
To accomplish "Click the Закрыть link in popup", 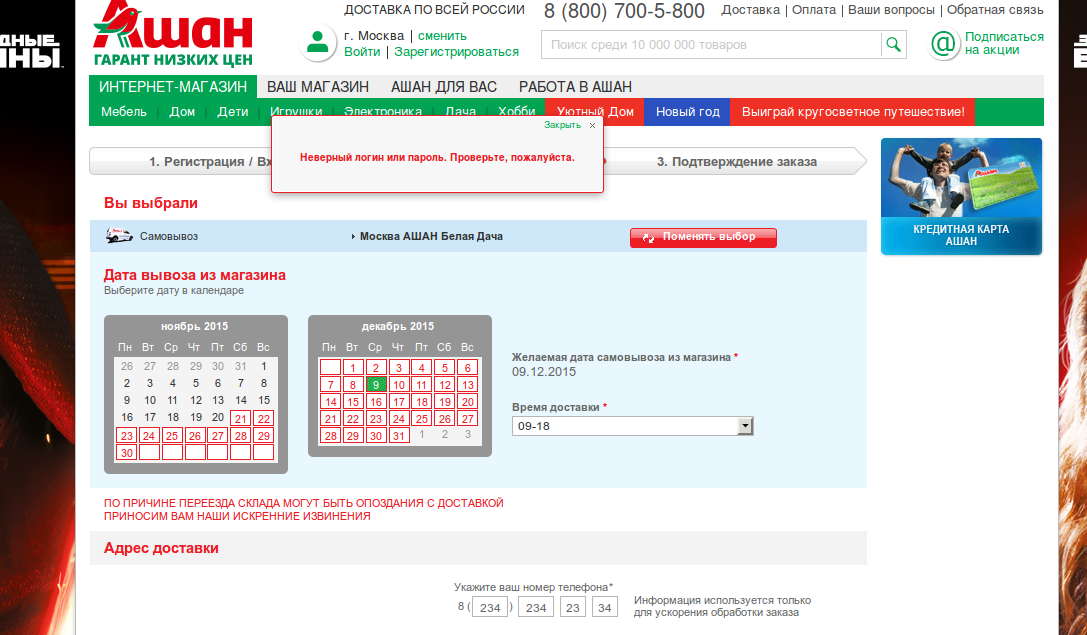I will click(x=562, y=125).
